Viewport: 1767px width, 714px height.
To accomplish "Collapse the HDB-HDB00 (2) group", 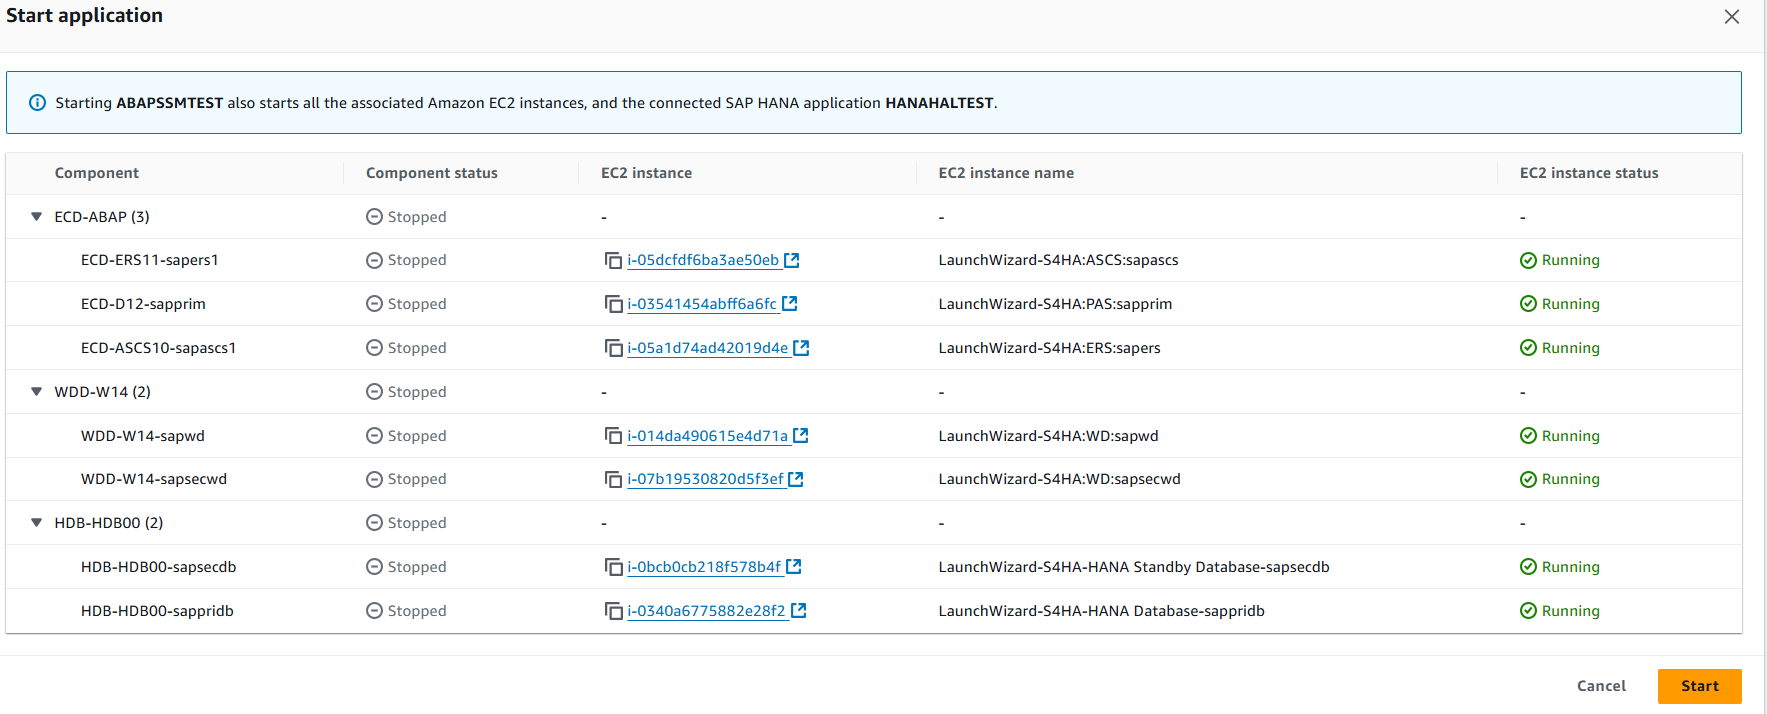I will pos(36,522).
